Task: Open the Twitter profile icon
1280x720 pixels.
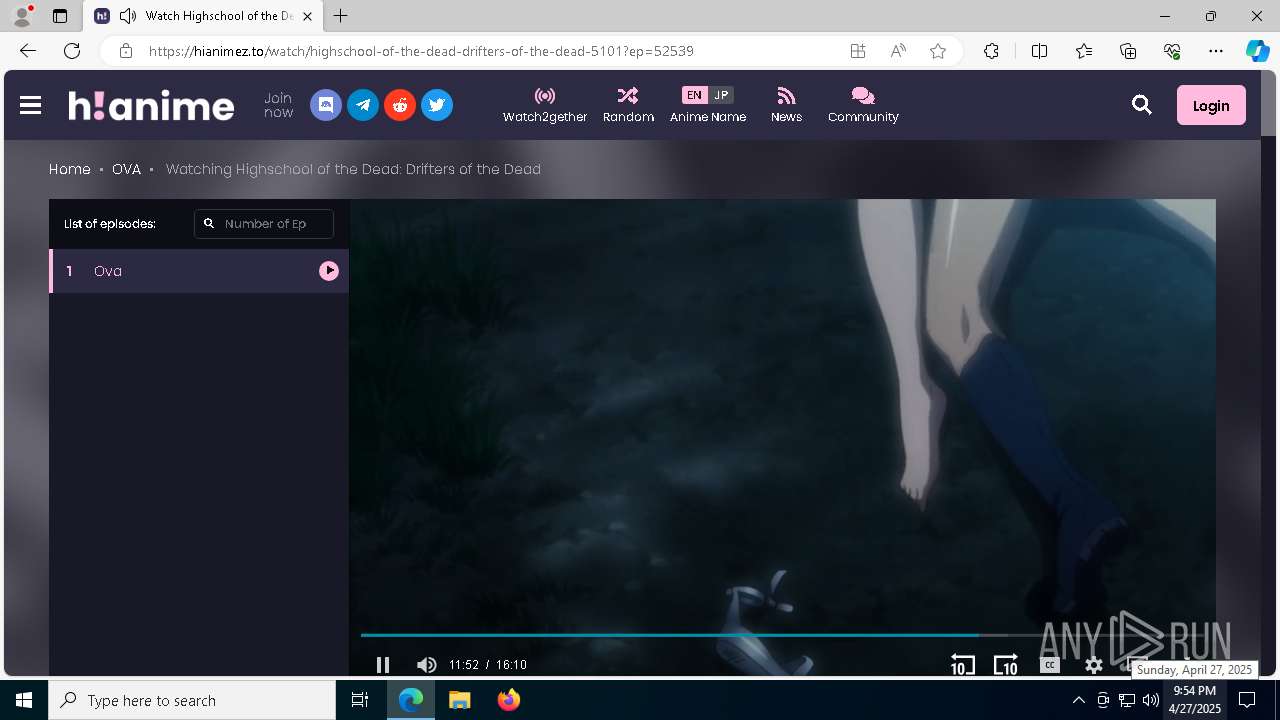Action: point(437,105)
